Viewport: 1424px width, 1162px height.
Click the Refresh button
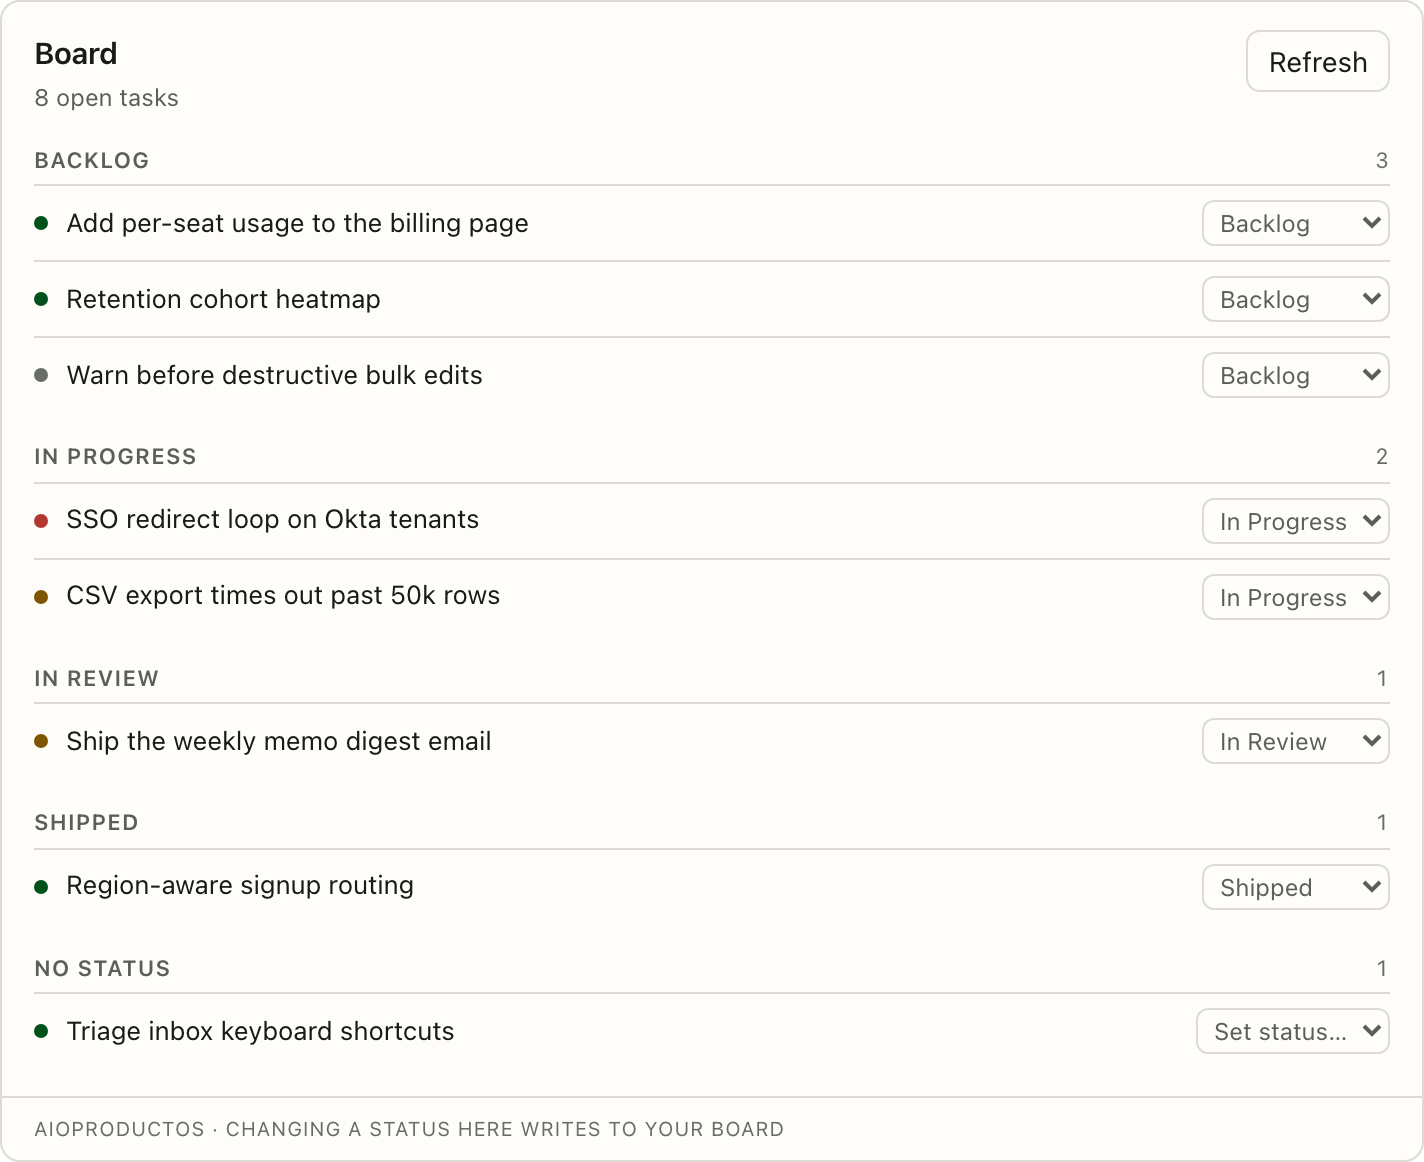tap(1317, 61)
